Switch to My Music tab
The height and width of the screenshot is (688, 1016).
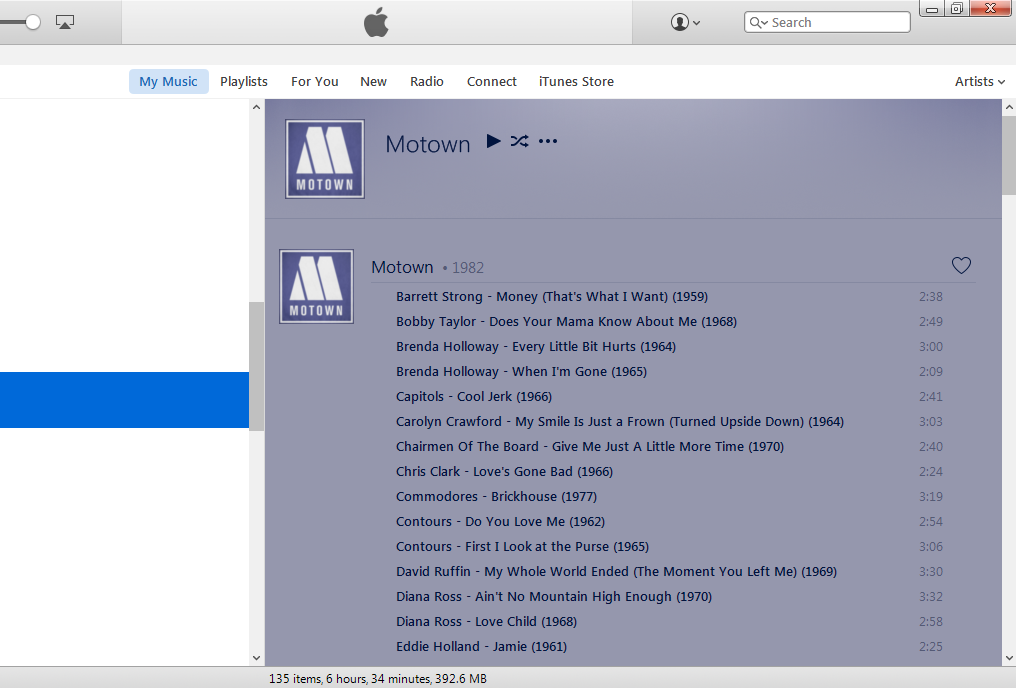coord(168,82)
